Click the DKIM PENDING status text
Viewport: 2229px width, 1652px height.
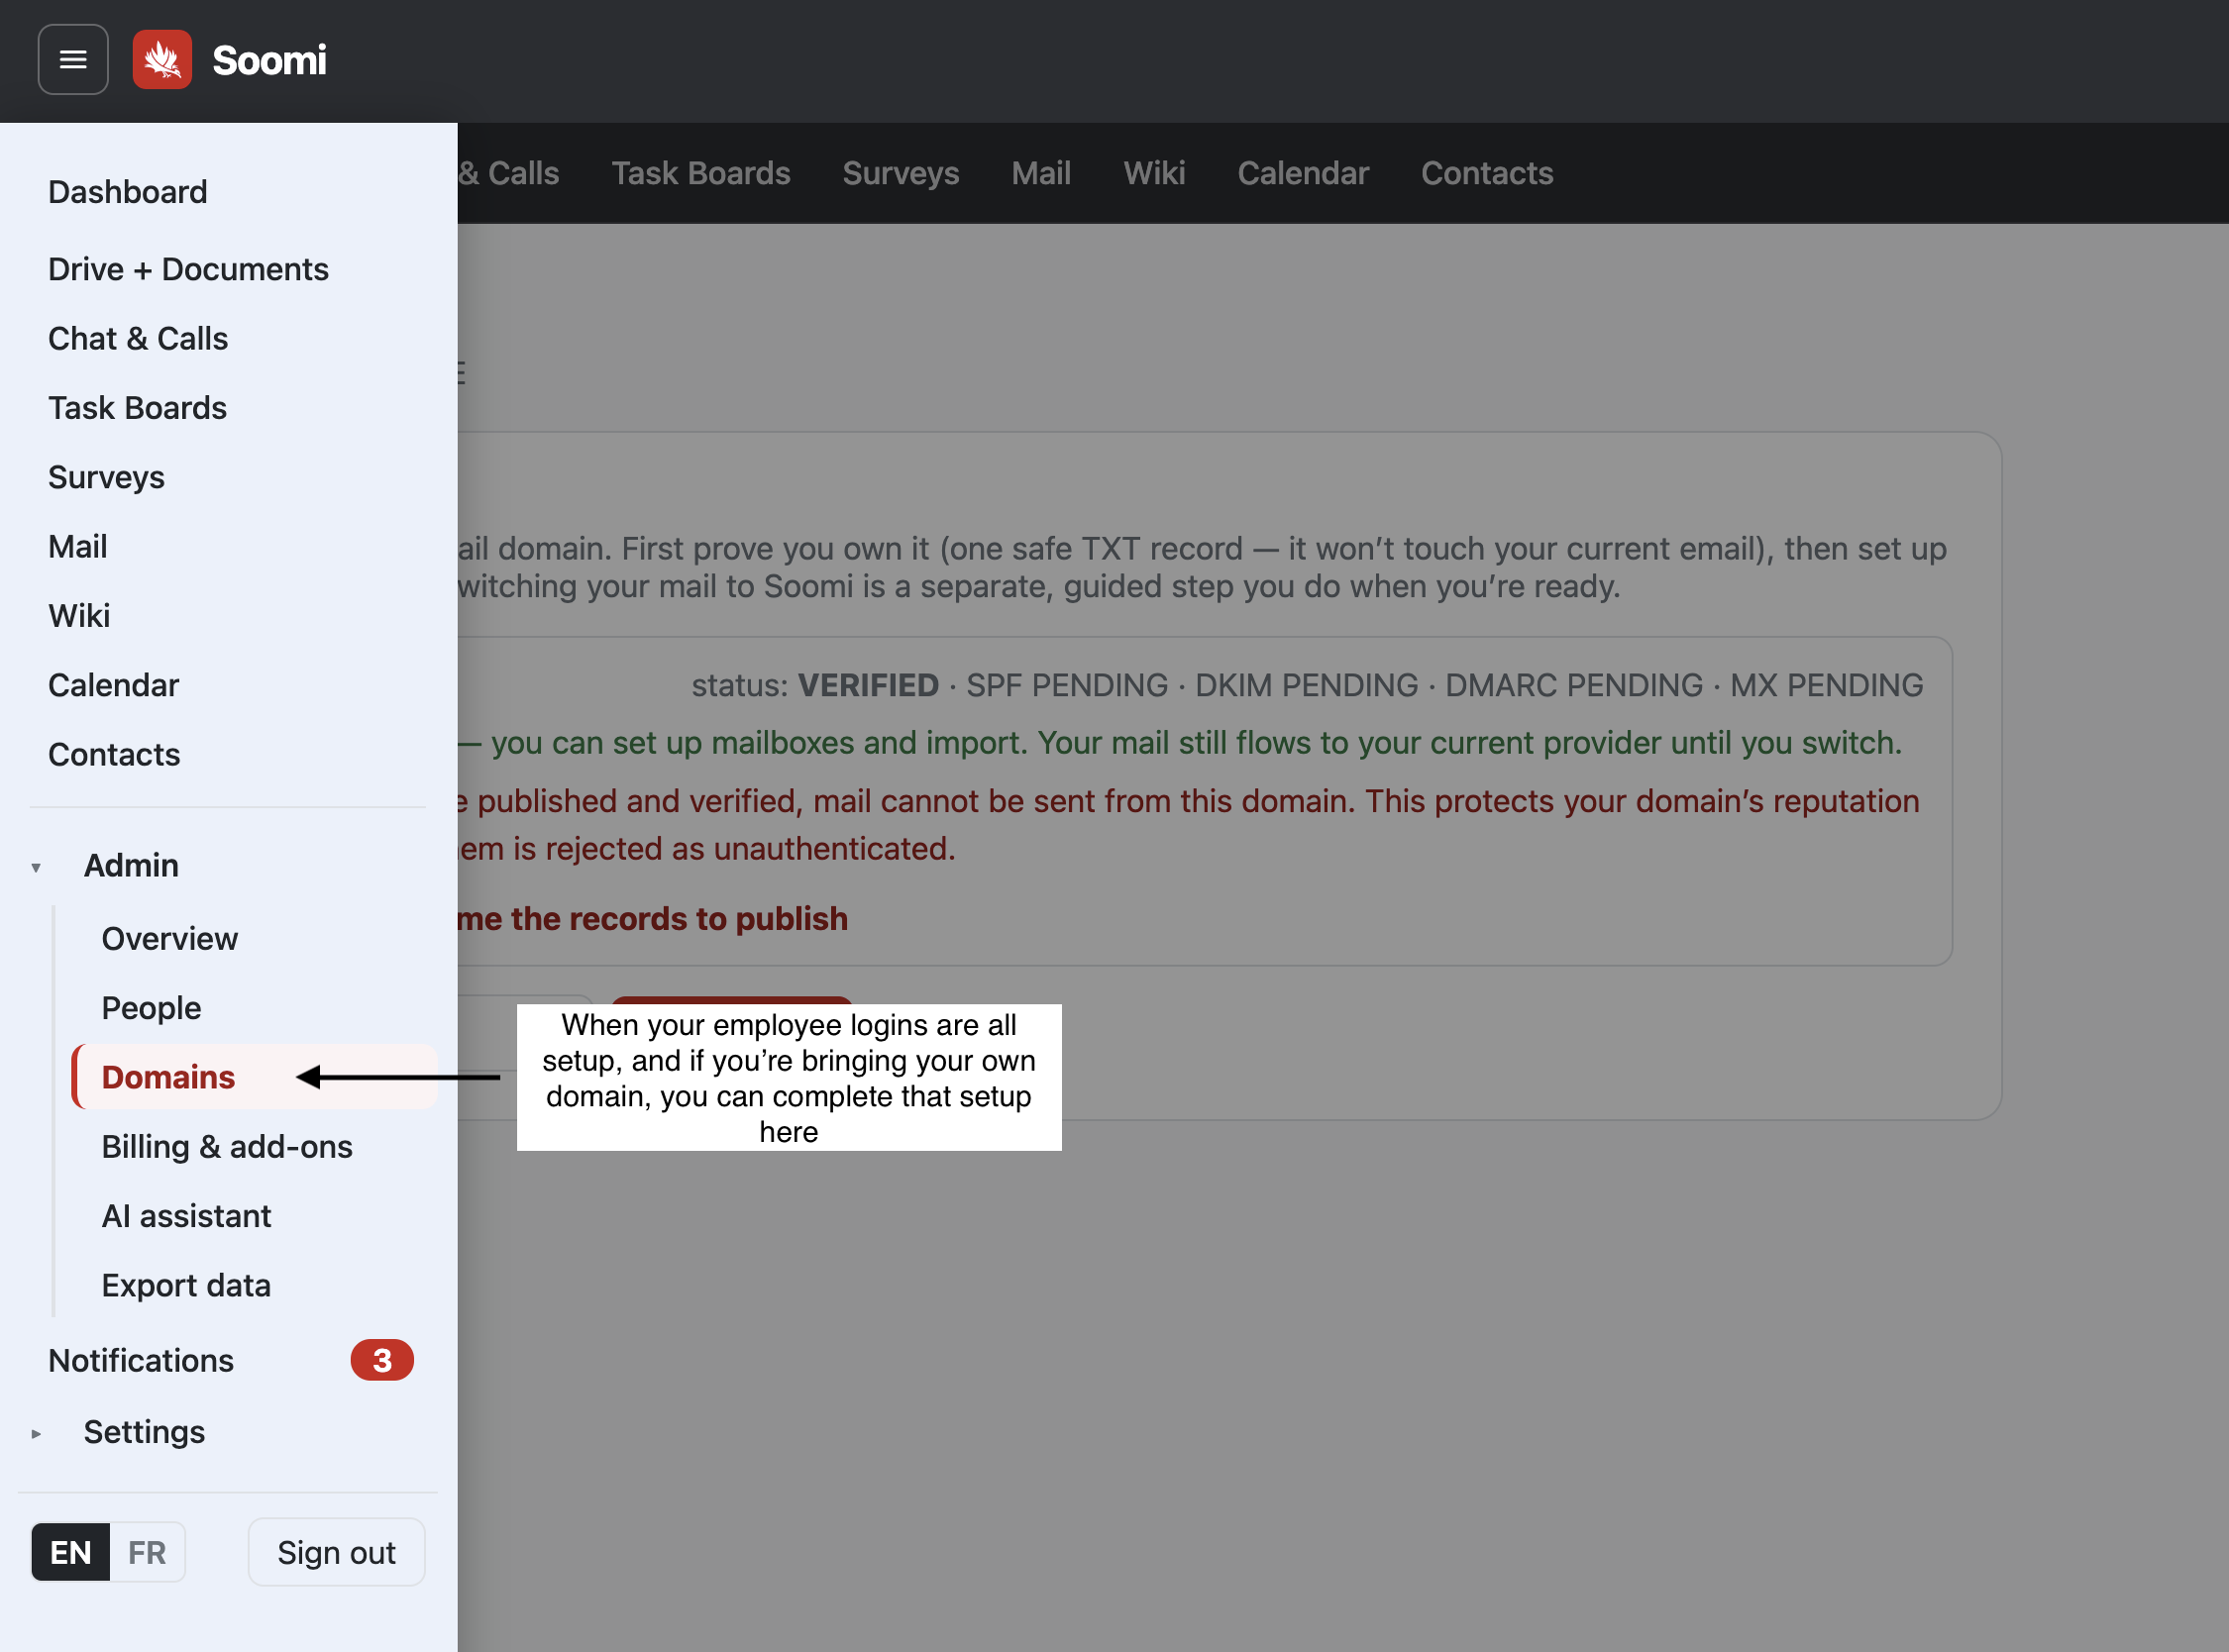(1307, 686)
